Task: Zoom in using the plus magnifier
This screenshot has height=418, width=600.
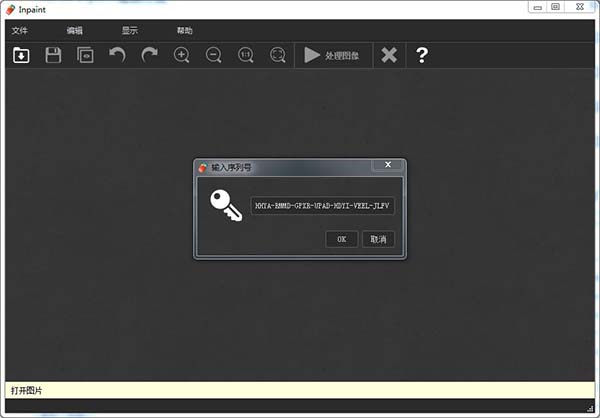Action: point(181,55)
